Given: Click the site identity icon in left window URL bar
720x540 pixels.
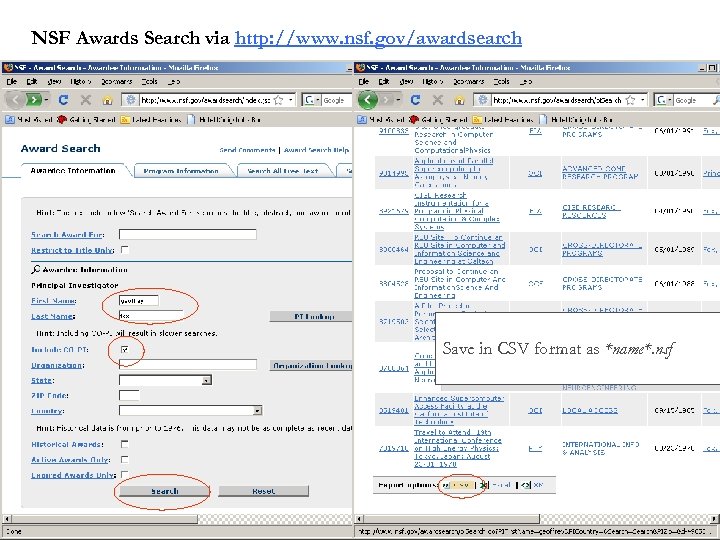Looking at the screenshot, I should 130,100.
